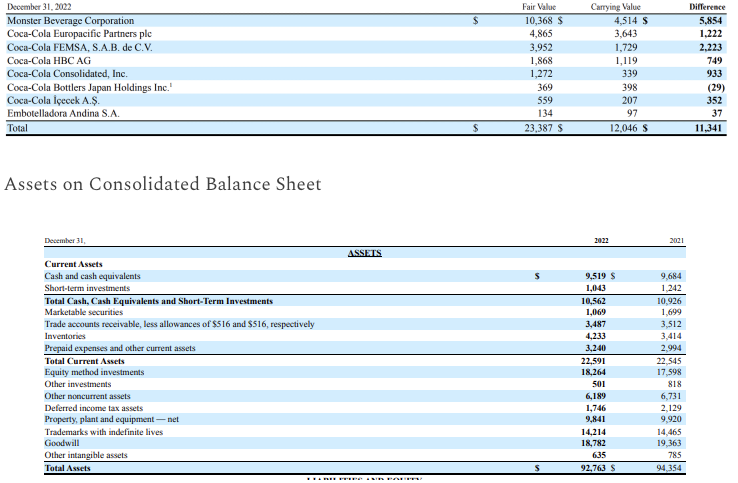
Task: Click the underlined ASSETS header
Action: pos(364,253)
